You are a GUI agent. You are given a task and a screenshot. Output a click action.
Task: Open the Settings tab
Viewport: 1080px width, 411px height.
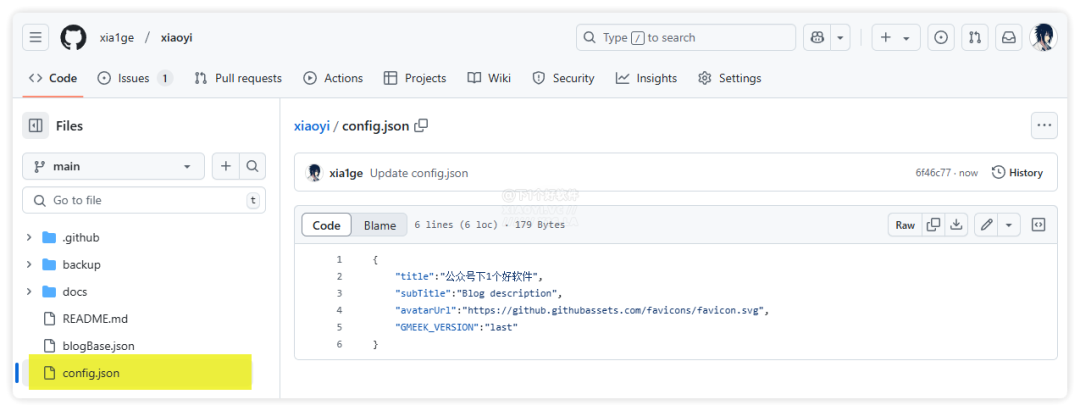[x=729, y=78]
